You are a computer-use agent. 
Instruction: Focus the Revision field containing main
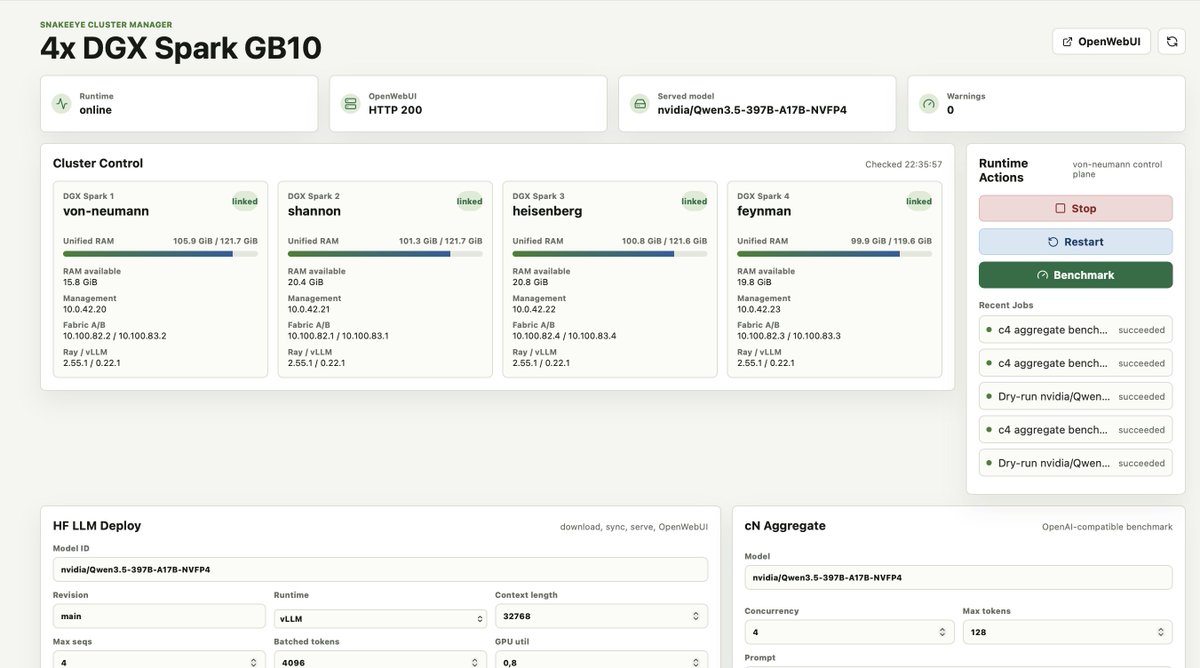(x=159, y=616)
